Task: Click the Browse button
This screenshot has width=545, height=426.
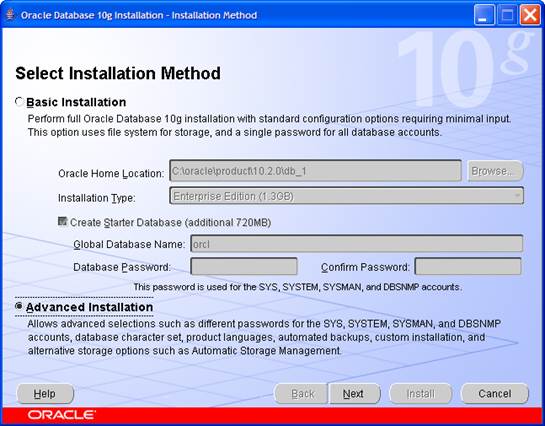Action: click(x=495, y=171)
